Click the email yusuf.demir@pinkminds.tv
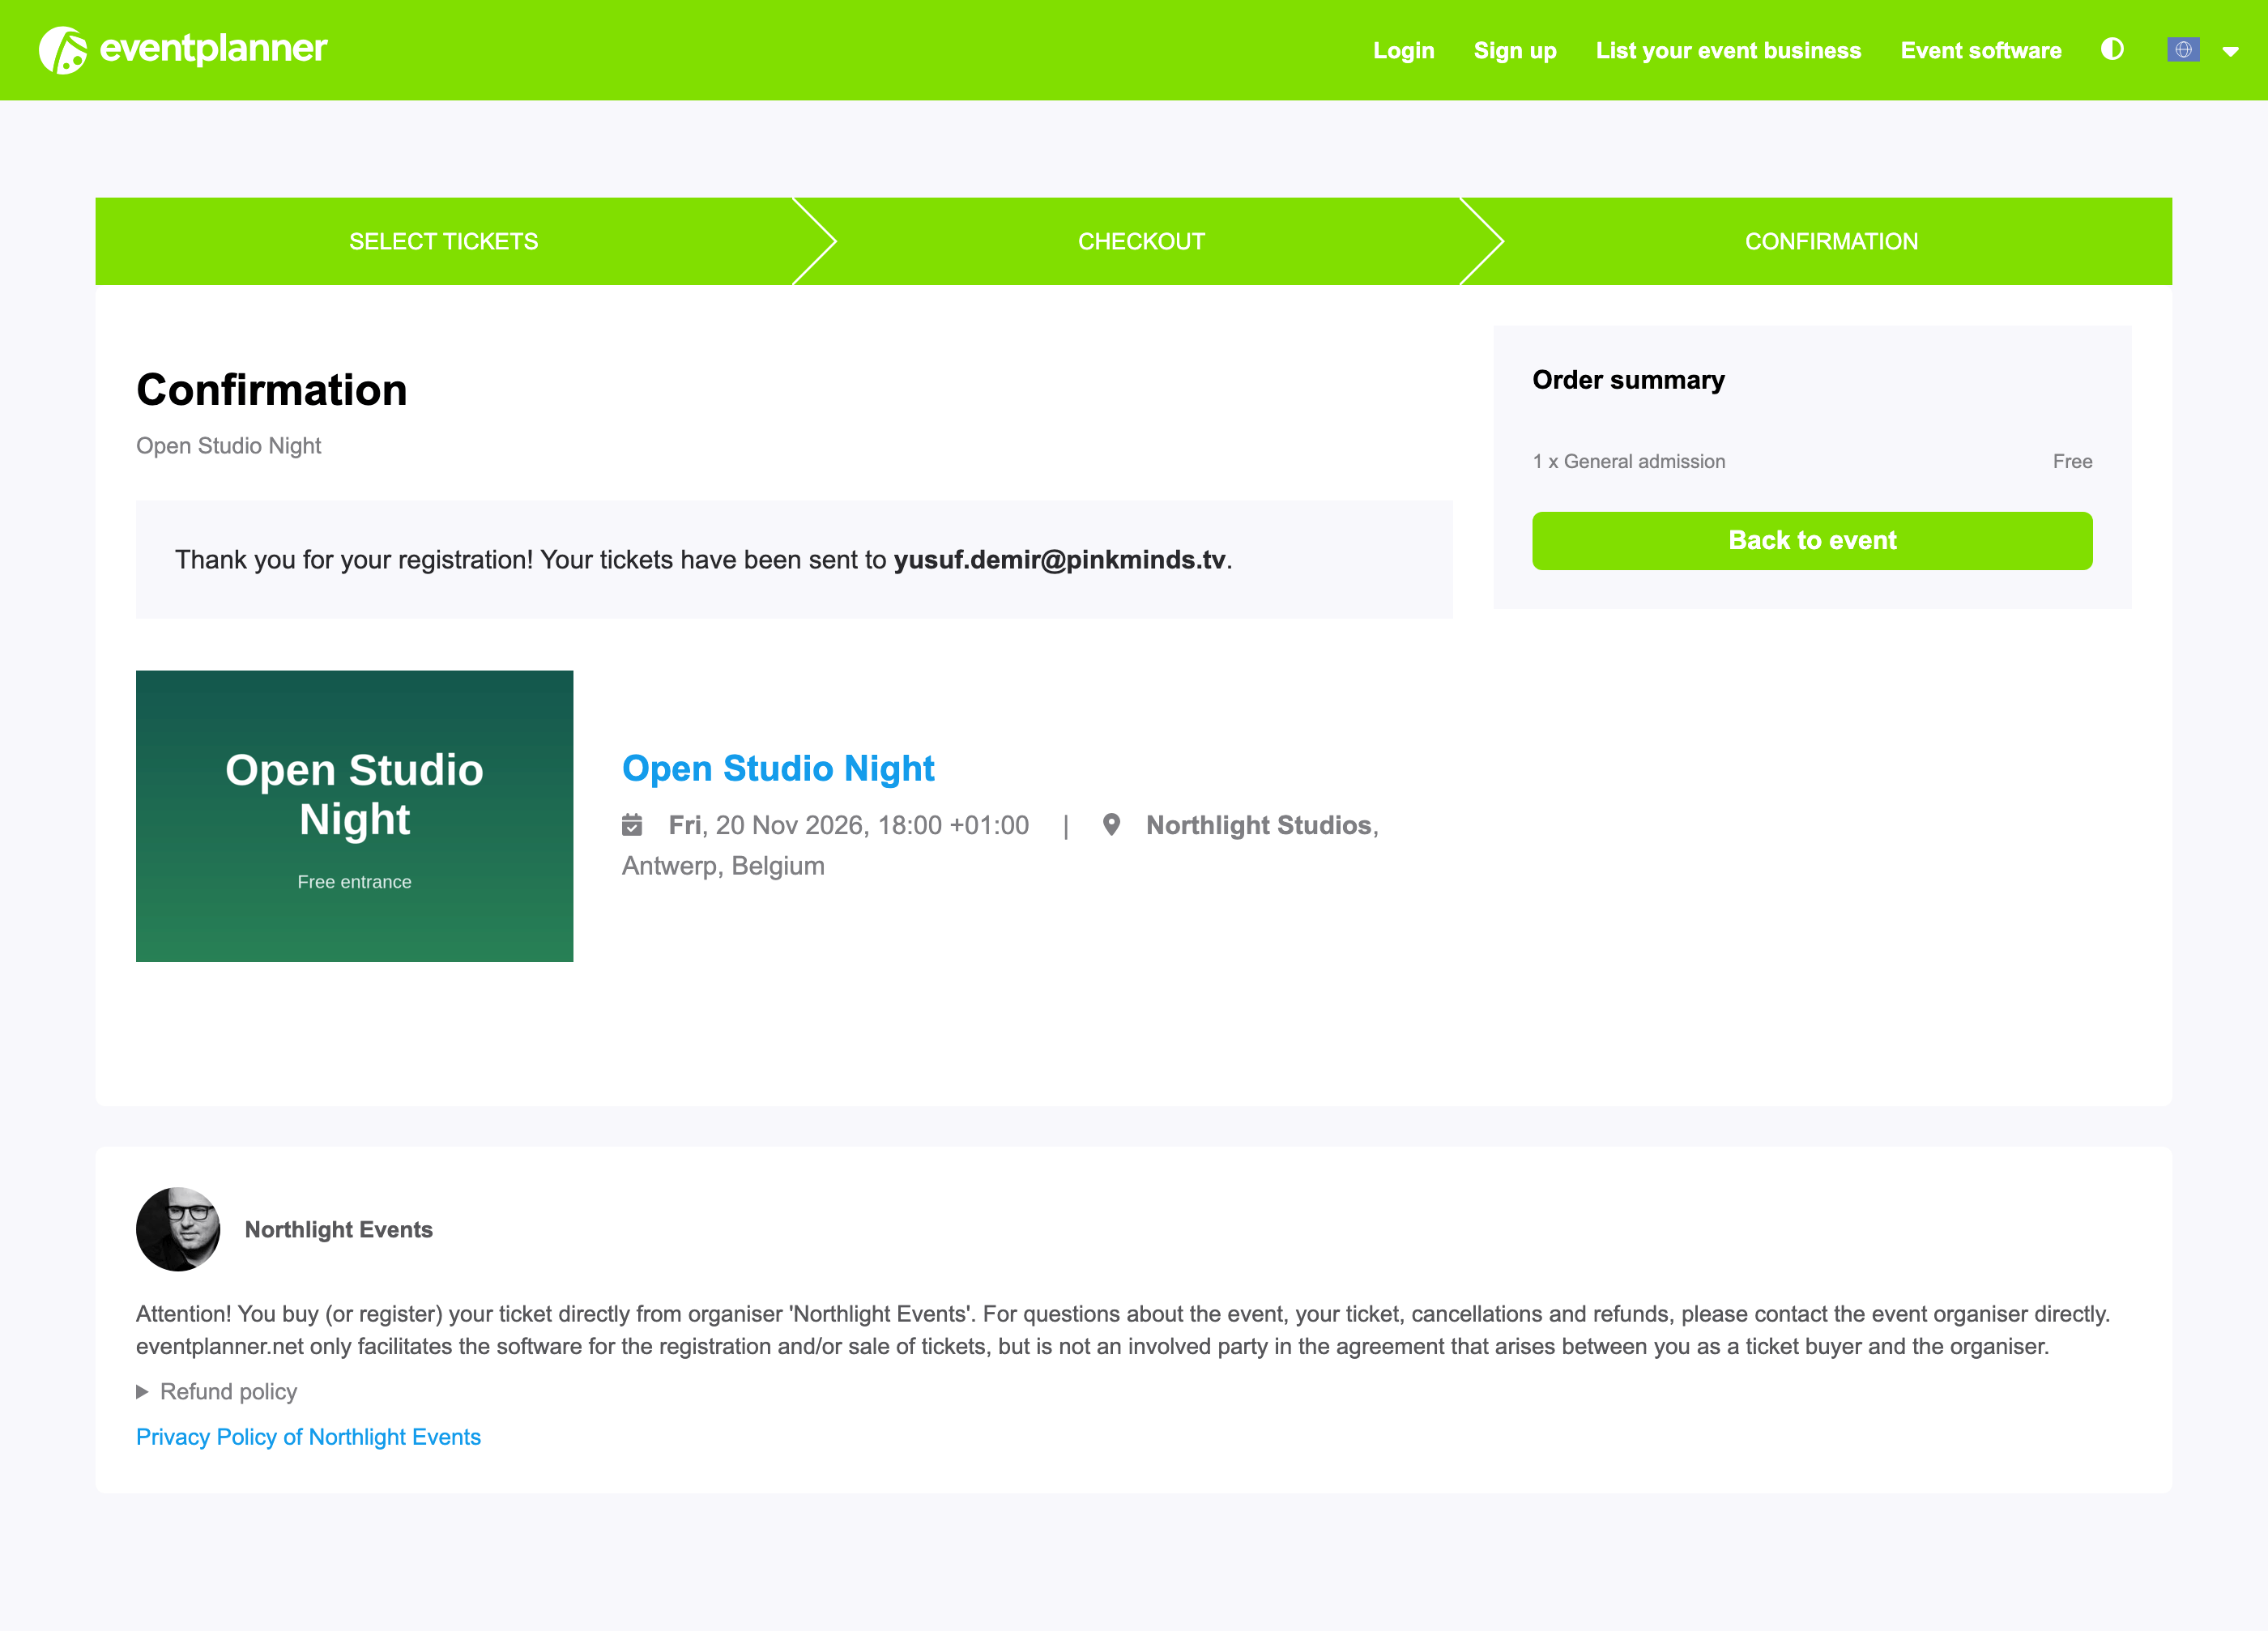Screen dimensions: 2268x1631 (1060, 559)
